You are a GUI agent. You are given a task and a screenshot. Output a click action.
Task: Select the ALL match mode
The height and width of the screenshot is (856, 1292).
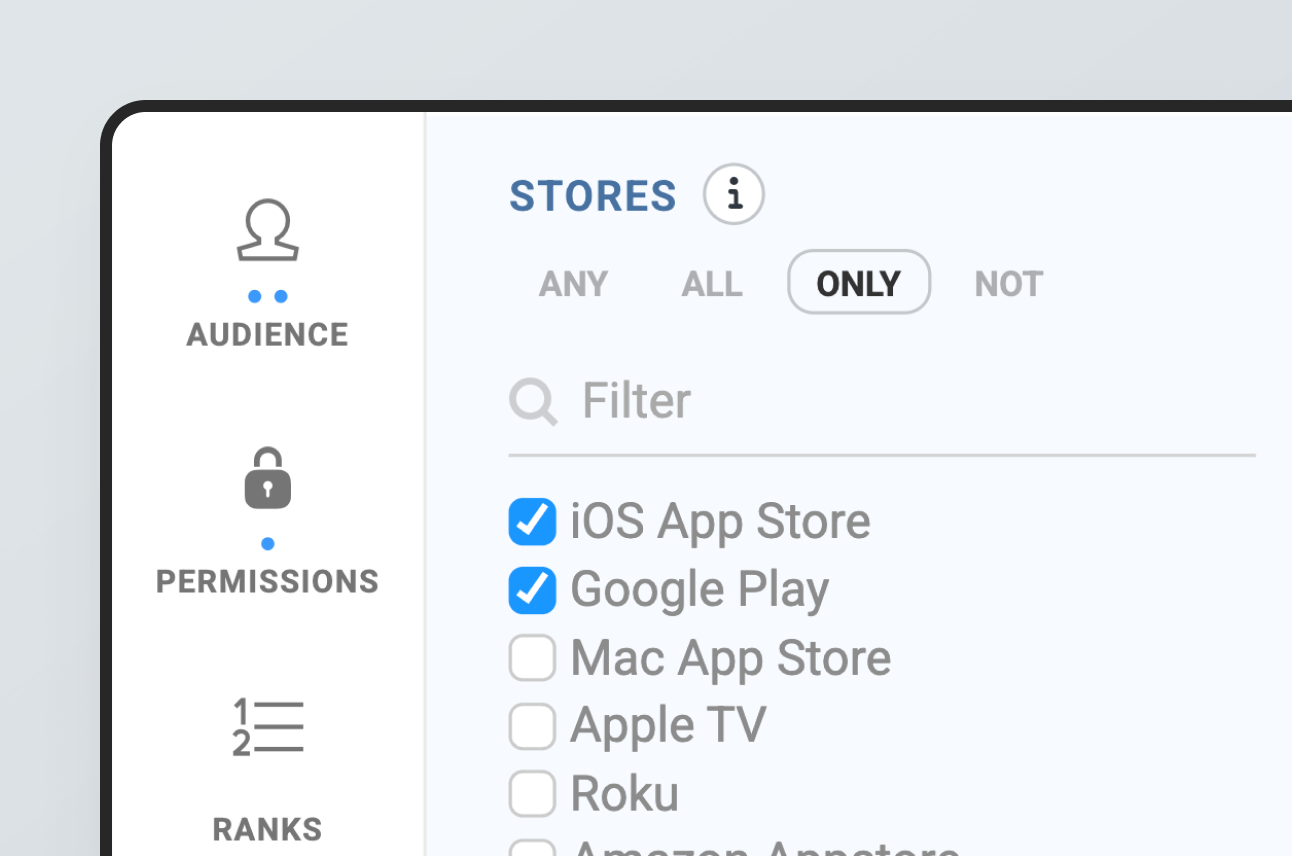coord(712,284)
